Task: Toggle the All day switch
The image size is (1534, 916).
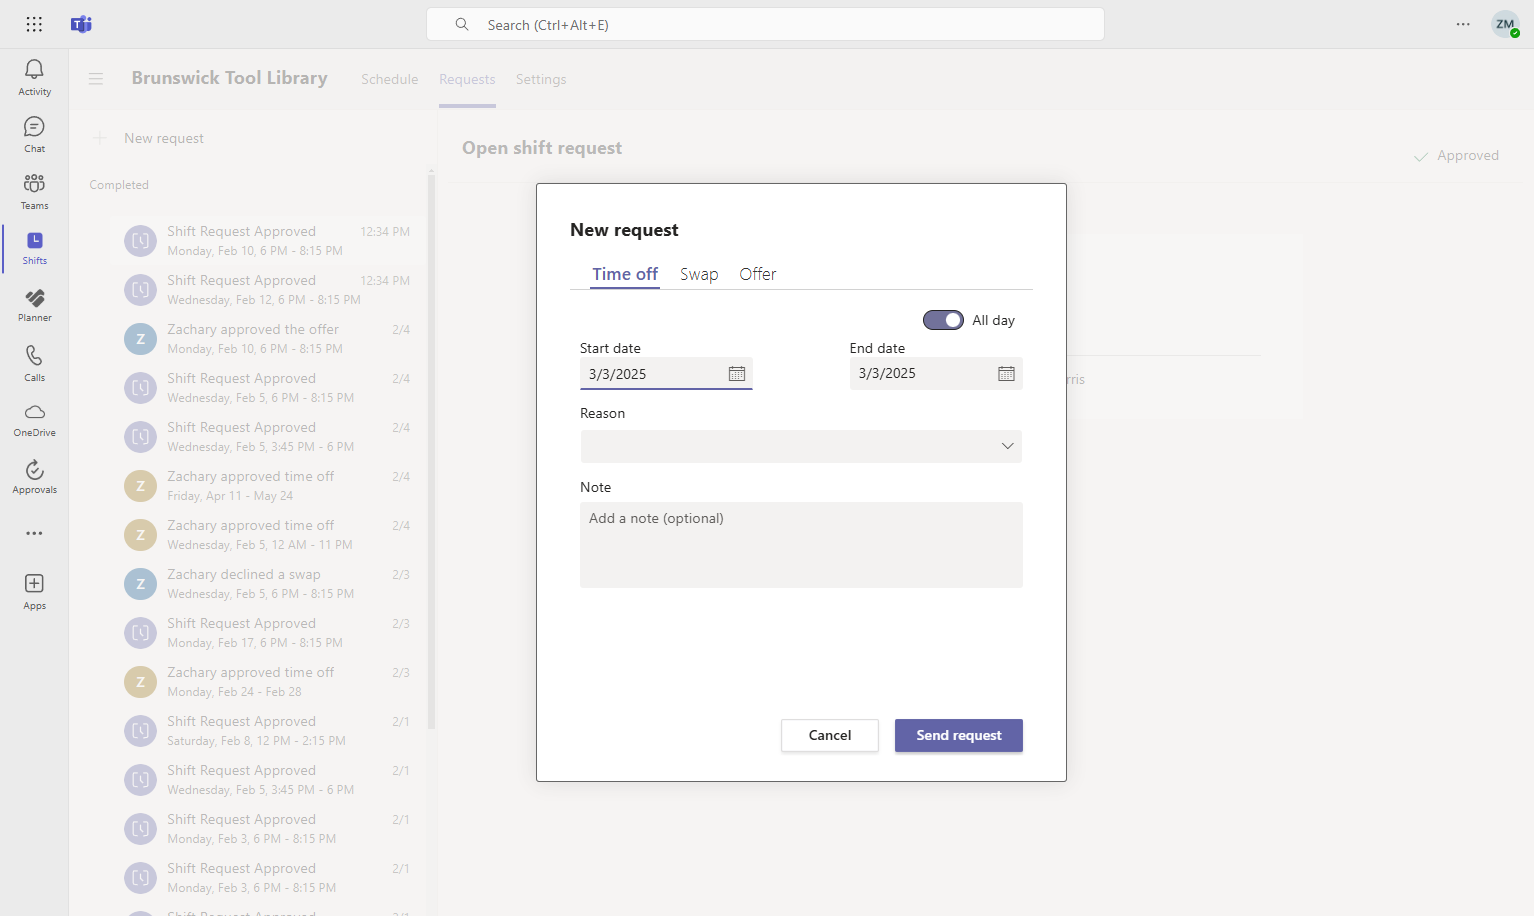Action: tap(943, 320)
